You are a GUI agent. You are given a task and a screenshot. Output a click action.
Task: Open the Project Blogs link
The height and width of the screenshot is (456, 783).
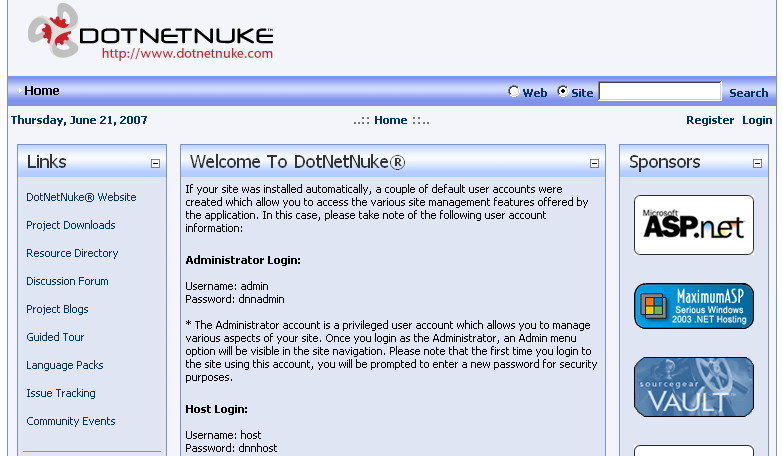57,309
